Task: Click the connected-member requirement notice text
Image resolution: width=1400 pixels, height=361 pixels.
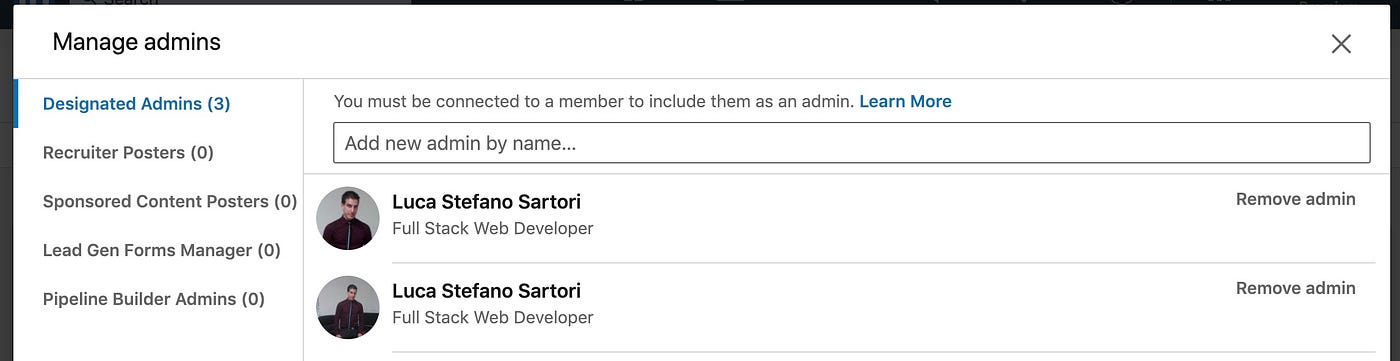Action: (594, 101)
